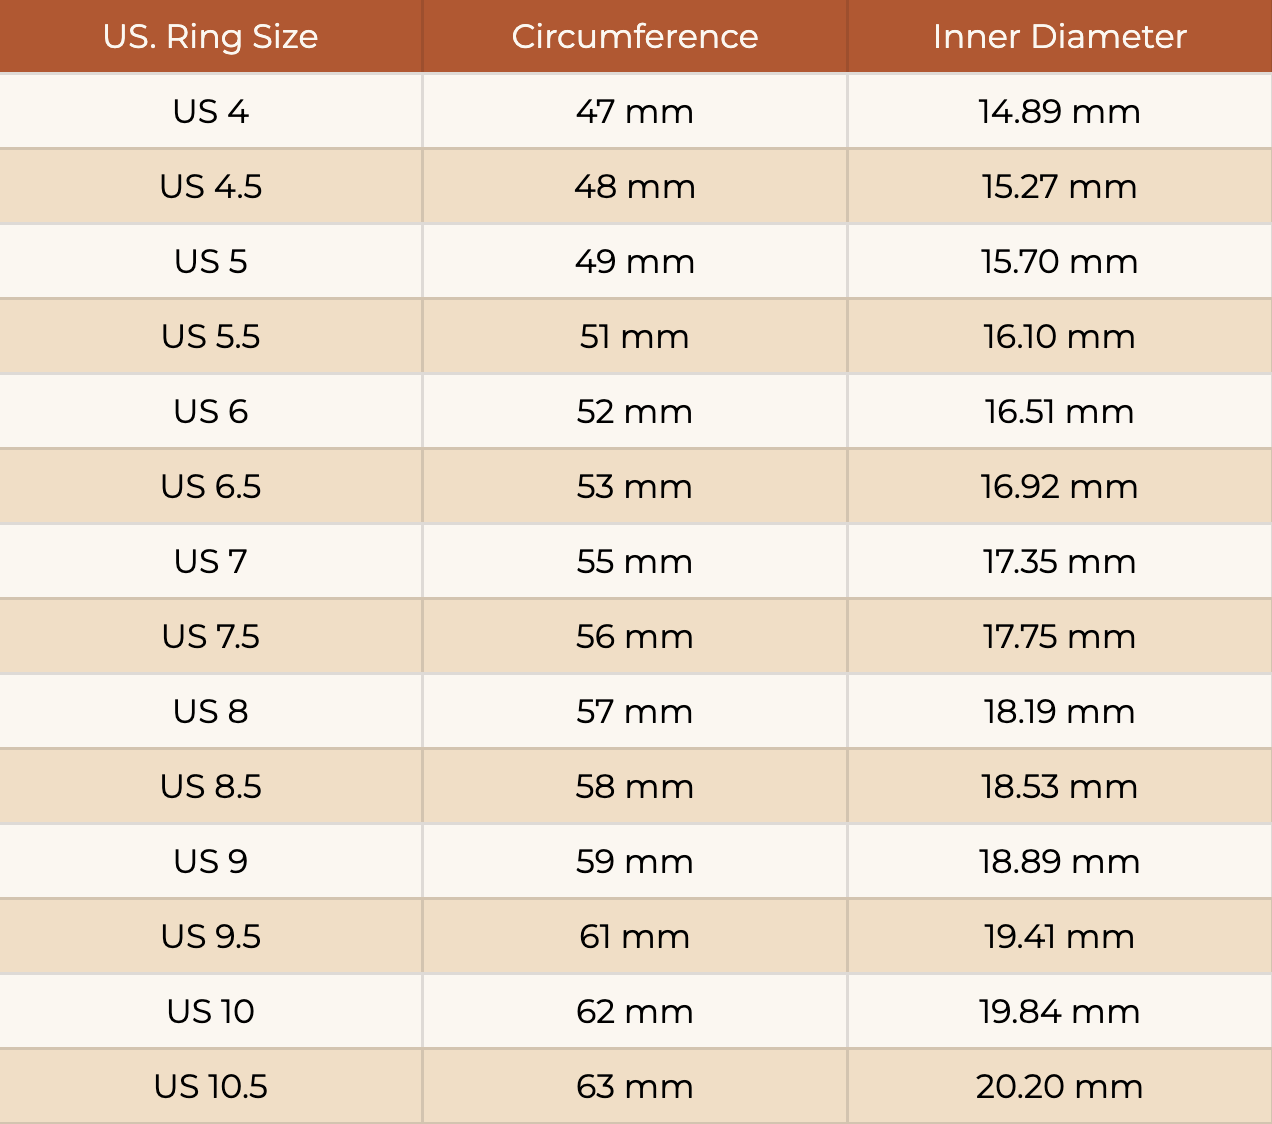Select the 18.19 mm inner diameter value

1059,712
